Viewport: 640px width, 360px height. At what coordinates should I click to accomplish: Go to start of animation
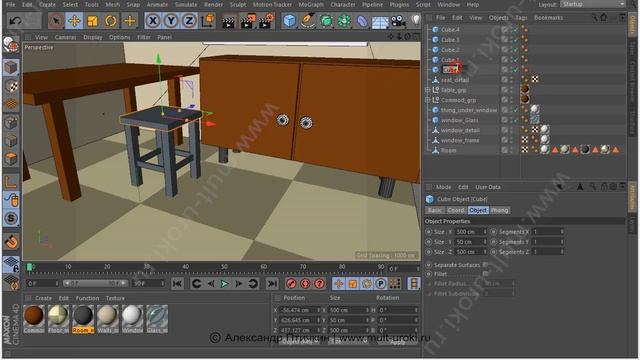point(177,283)
